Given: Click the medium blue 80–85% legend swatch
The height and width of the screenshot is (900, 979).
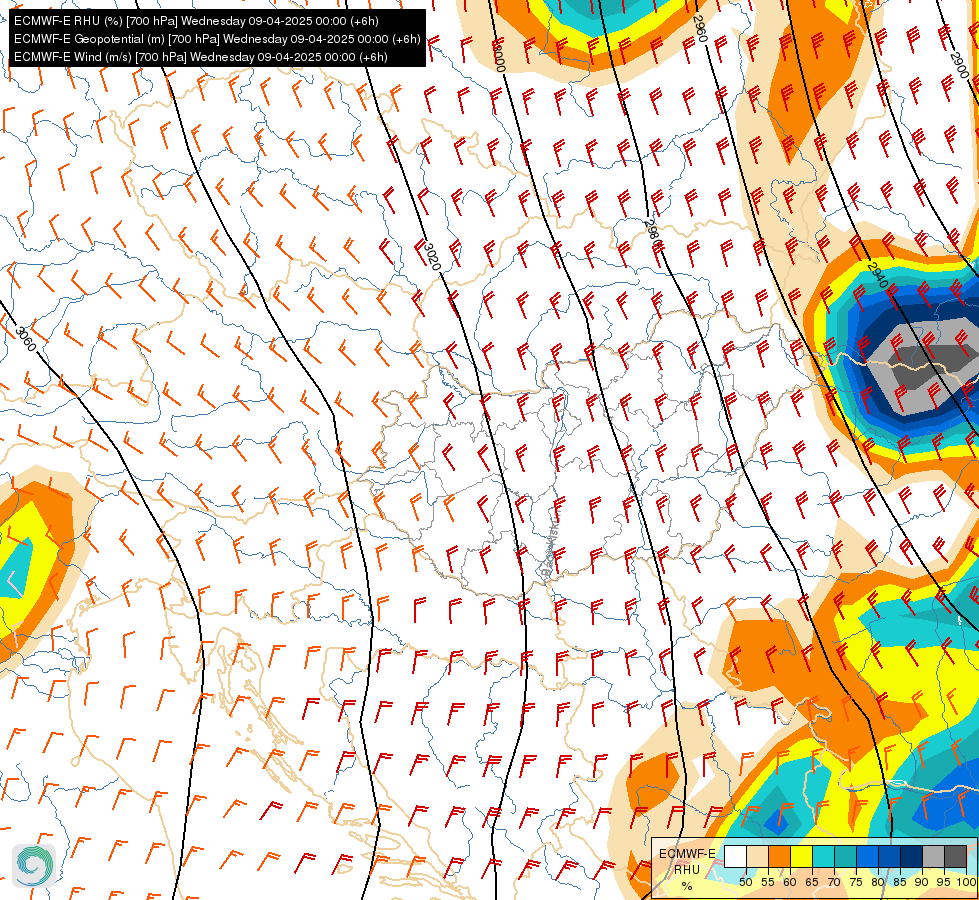Looking at the screenshot, I should click(x=890, y=856).
